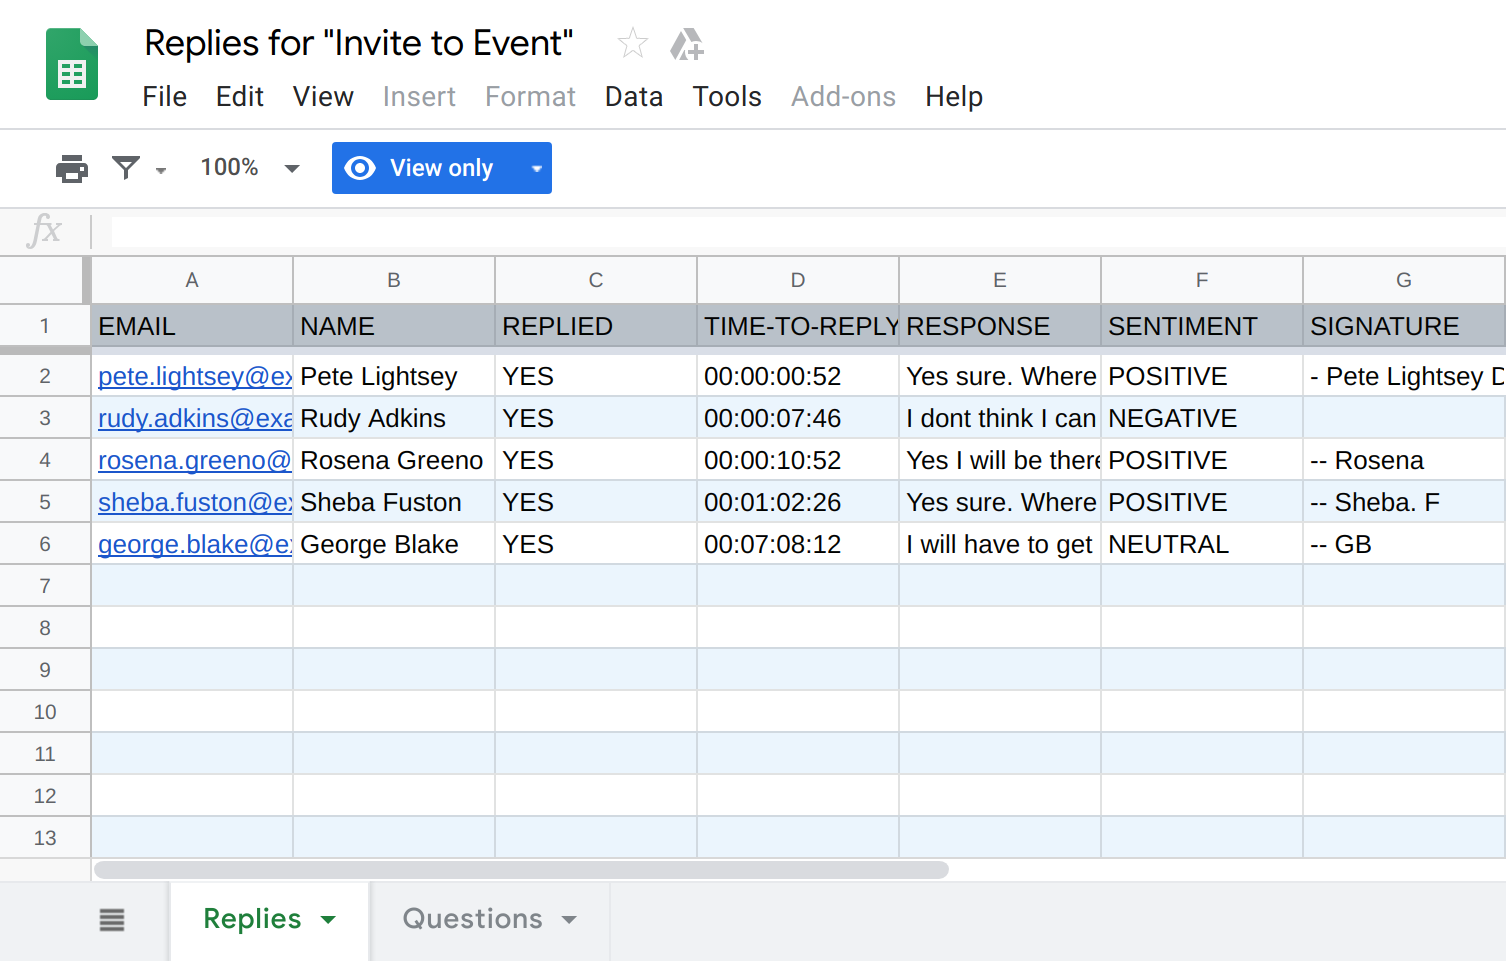Open the Tools menu
Image resolution: width=1506 pixels, height=961 pixels.
click(727, 97)
